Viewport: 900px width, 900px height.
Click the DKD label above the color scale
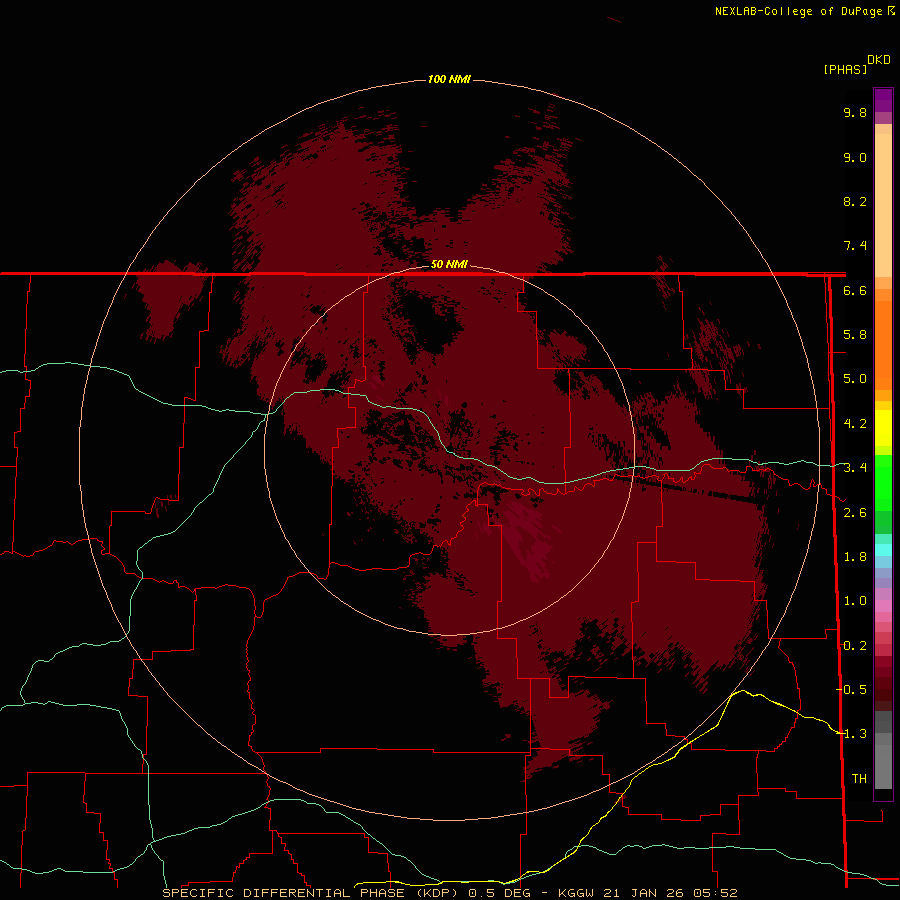point(879,60)
